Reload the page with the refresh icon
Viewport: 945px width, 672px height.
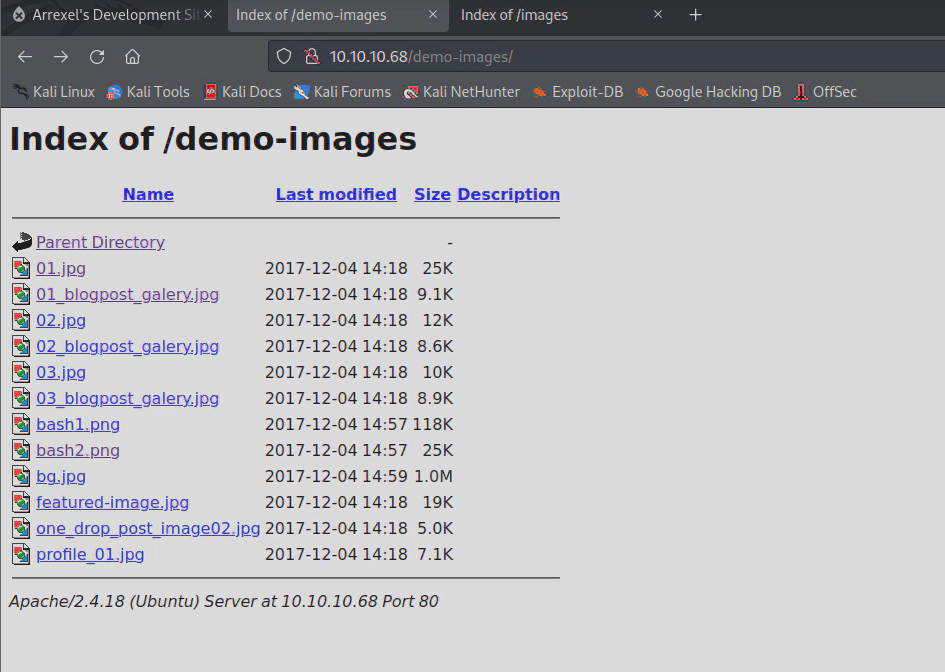(x=97, y=57)
